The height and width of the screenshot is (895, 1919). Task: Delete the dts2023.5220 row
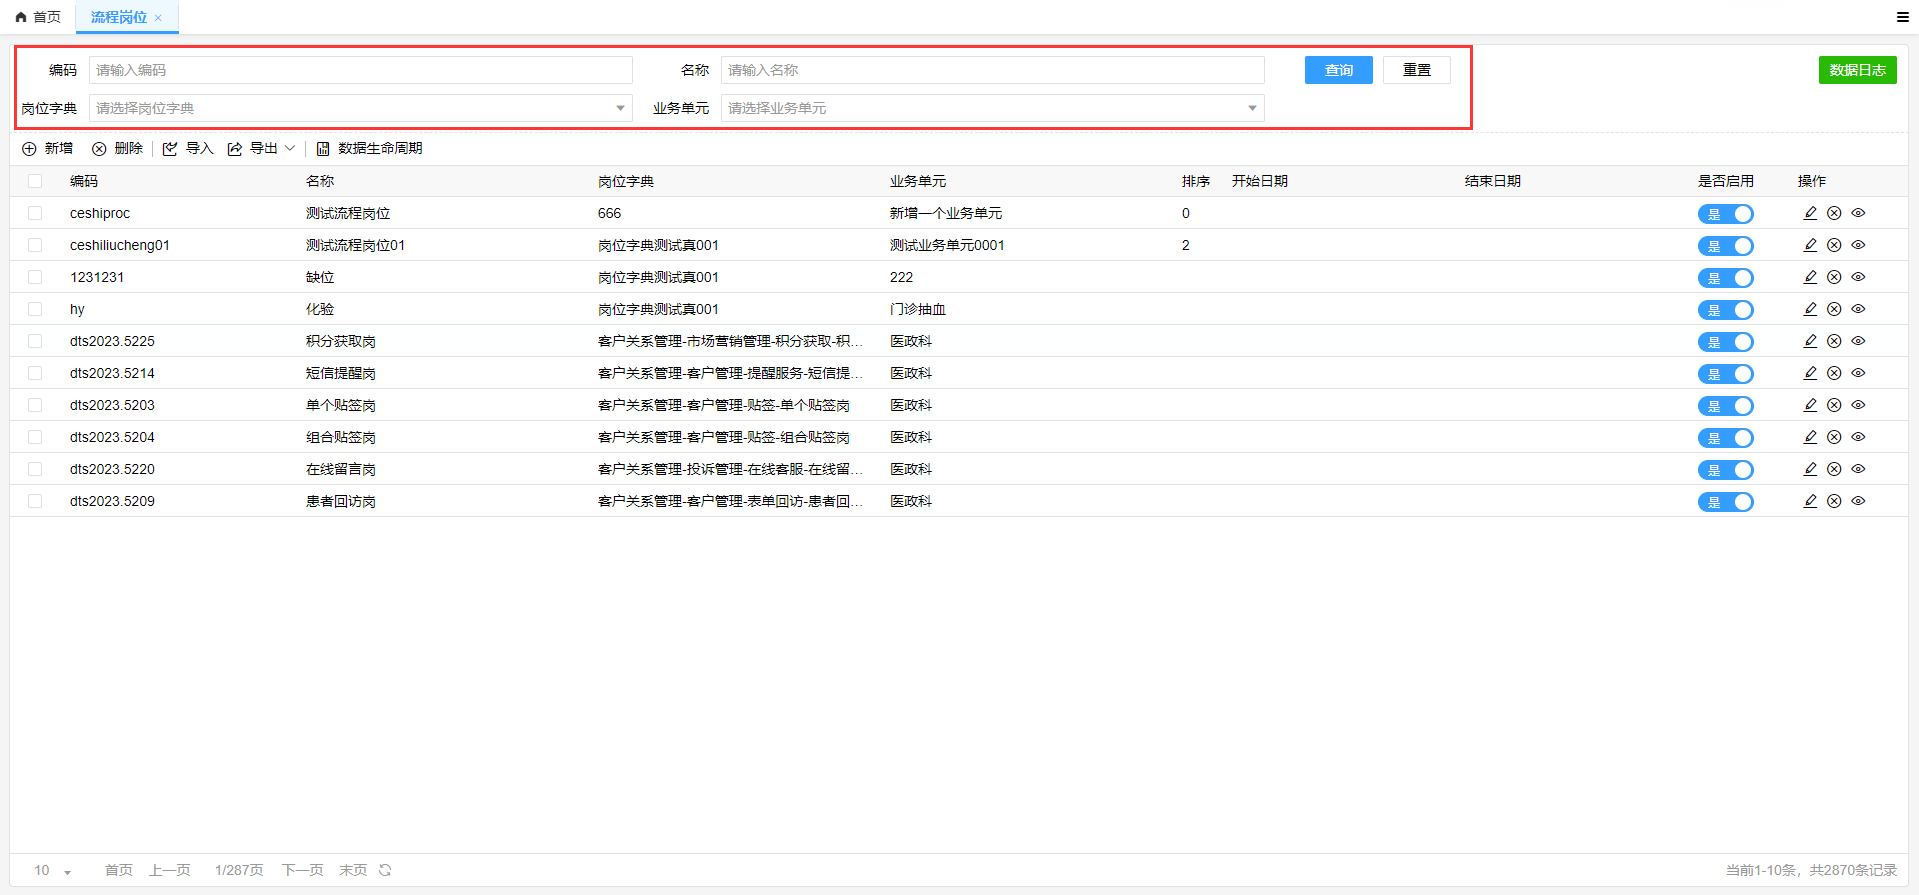1834,469
